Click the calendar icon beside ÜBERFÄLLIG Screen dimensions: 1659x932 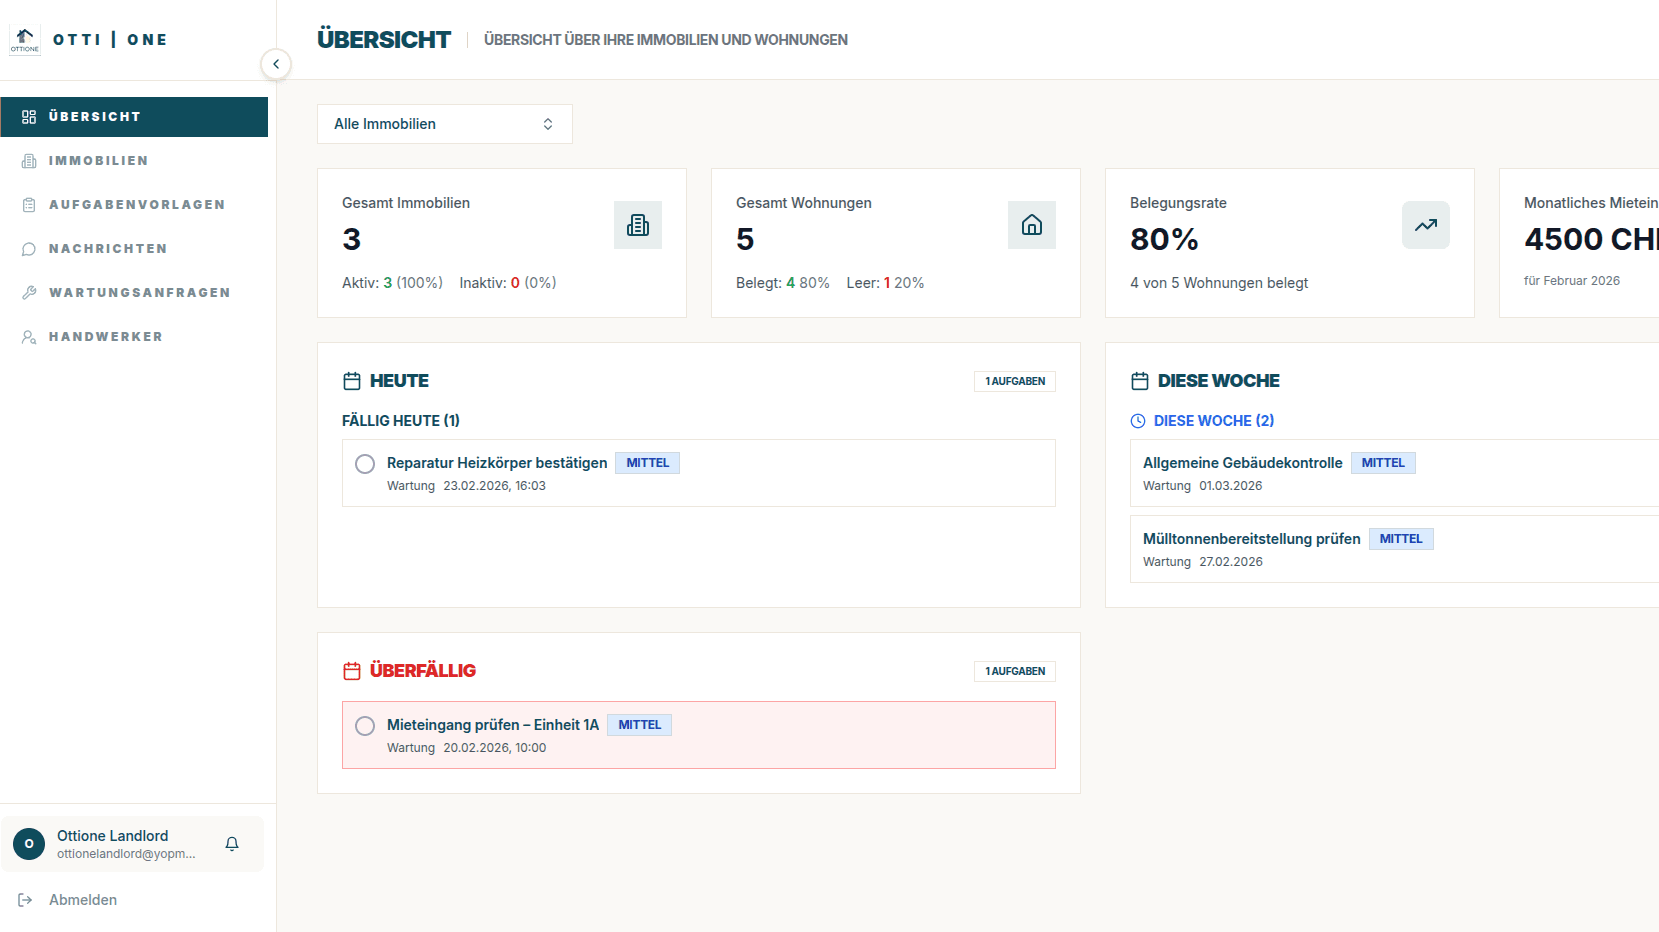352,670
